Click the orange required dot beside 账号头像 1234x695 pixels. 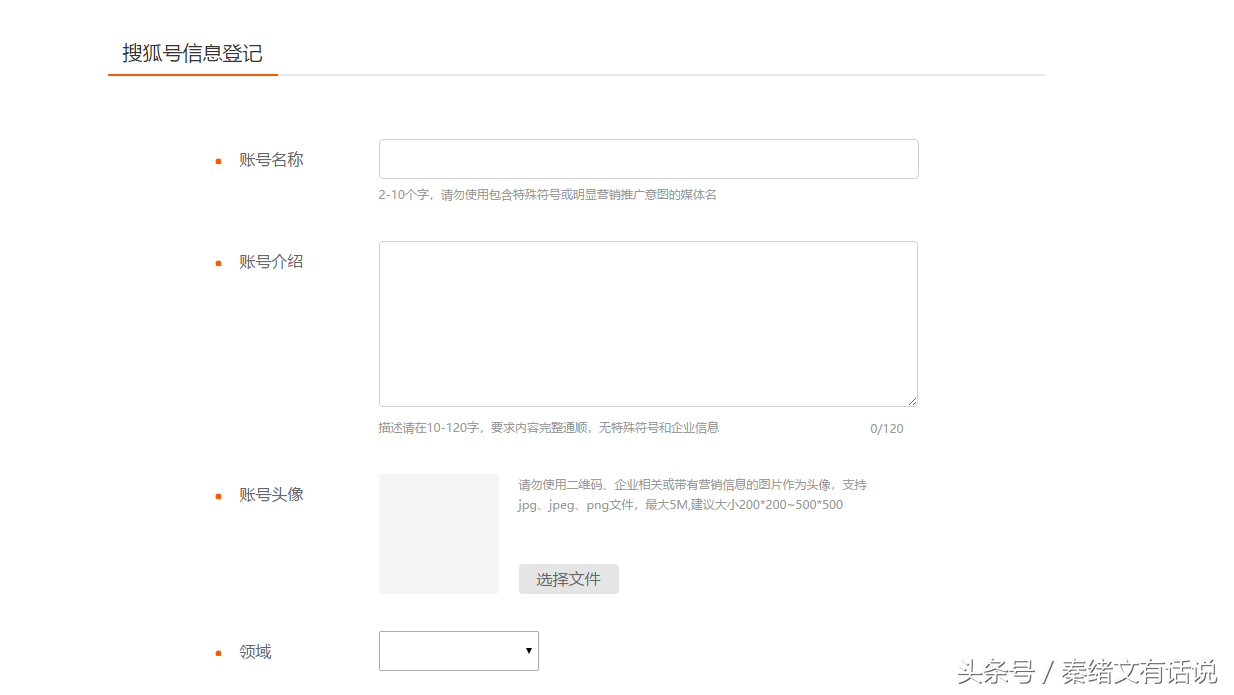click(x=218, y=496)
